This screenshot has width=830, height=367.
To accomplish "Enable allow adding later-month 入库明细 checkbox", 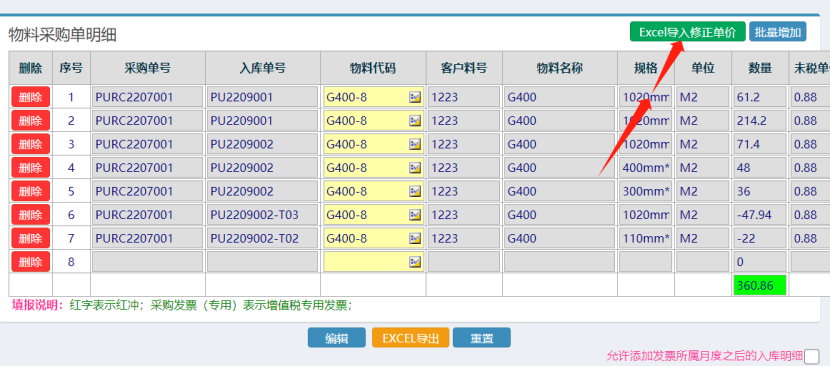I will pyautogui.click(x=811, y=356).
